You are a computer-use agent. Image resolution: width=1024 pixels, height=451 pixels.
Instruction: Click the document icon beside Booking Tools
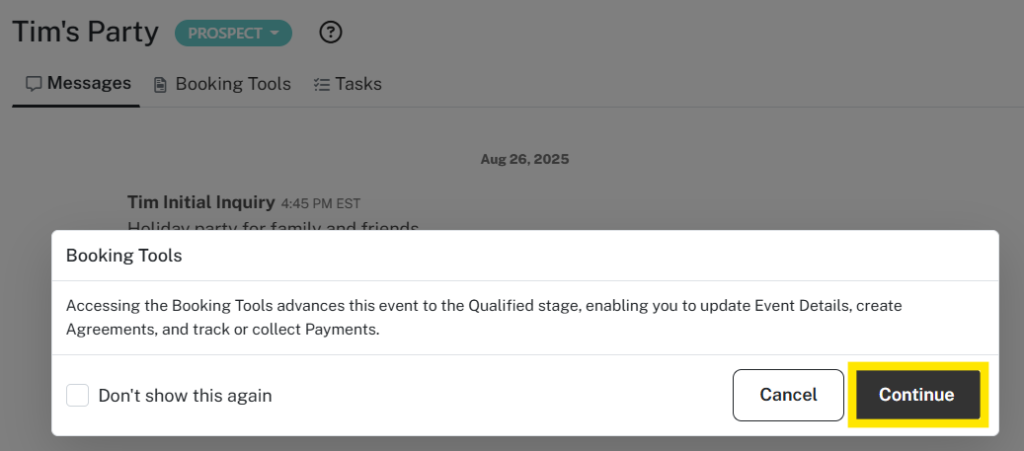[160, 85]
